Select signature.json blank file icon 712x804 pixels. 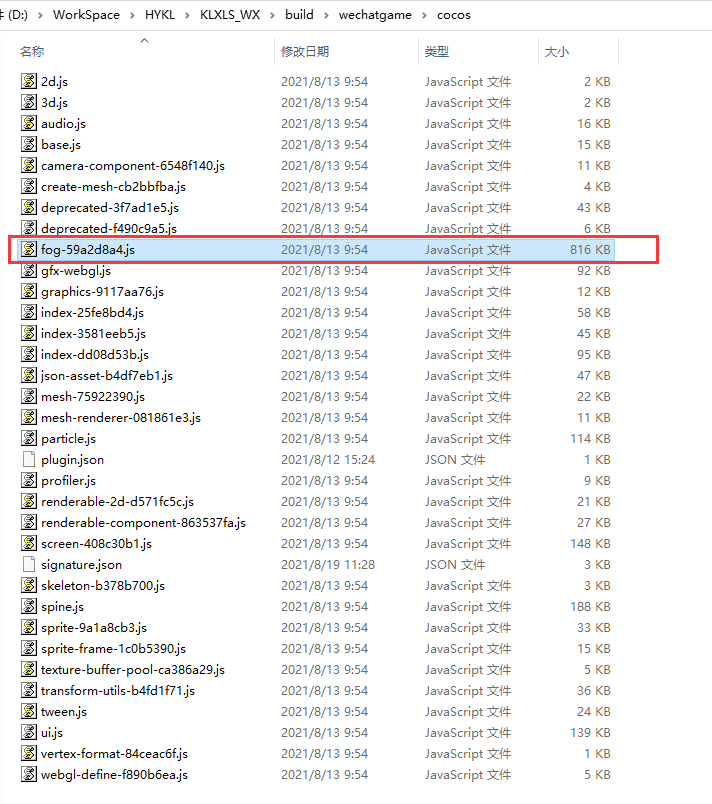click(29, 565)
